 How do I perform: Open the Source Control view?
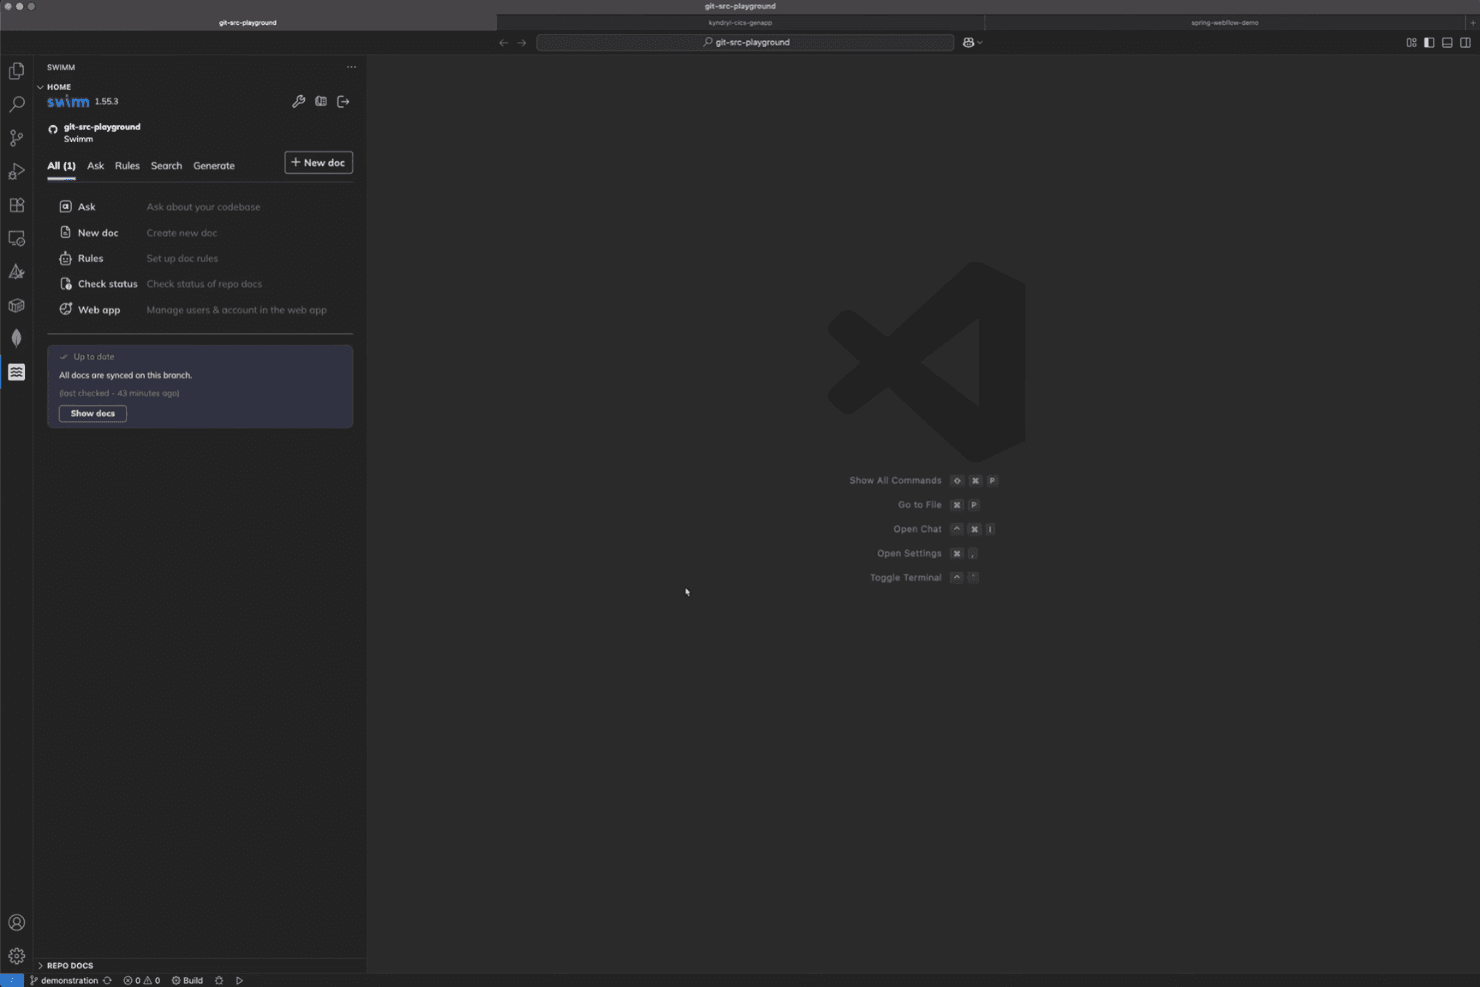pos(16,138)
